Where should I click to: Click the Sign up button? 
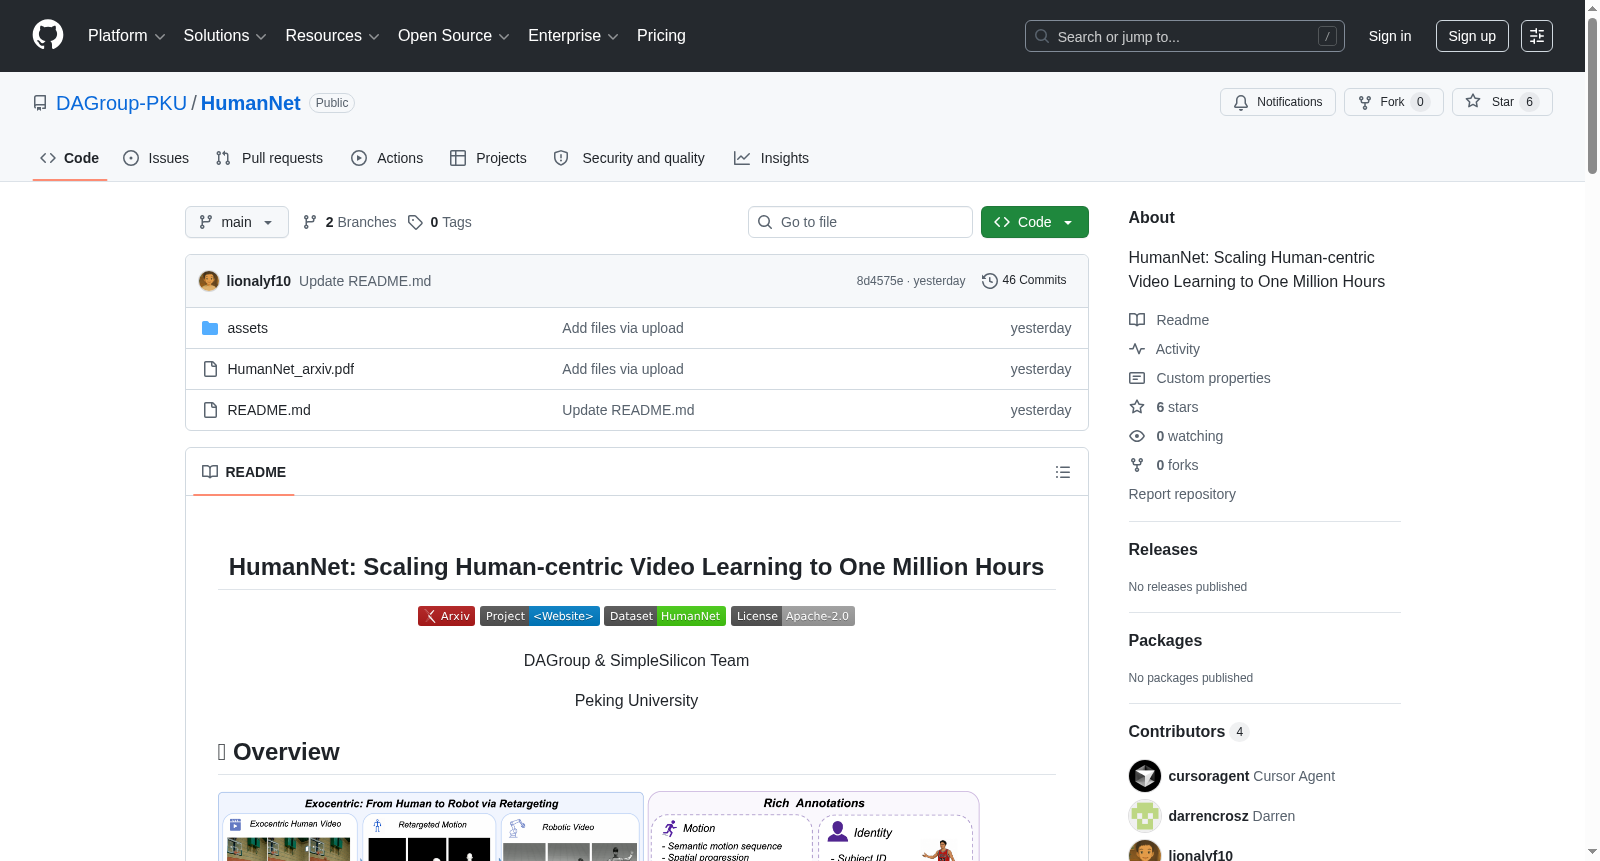[x=1472, y=36]
